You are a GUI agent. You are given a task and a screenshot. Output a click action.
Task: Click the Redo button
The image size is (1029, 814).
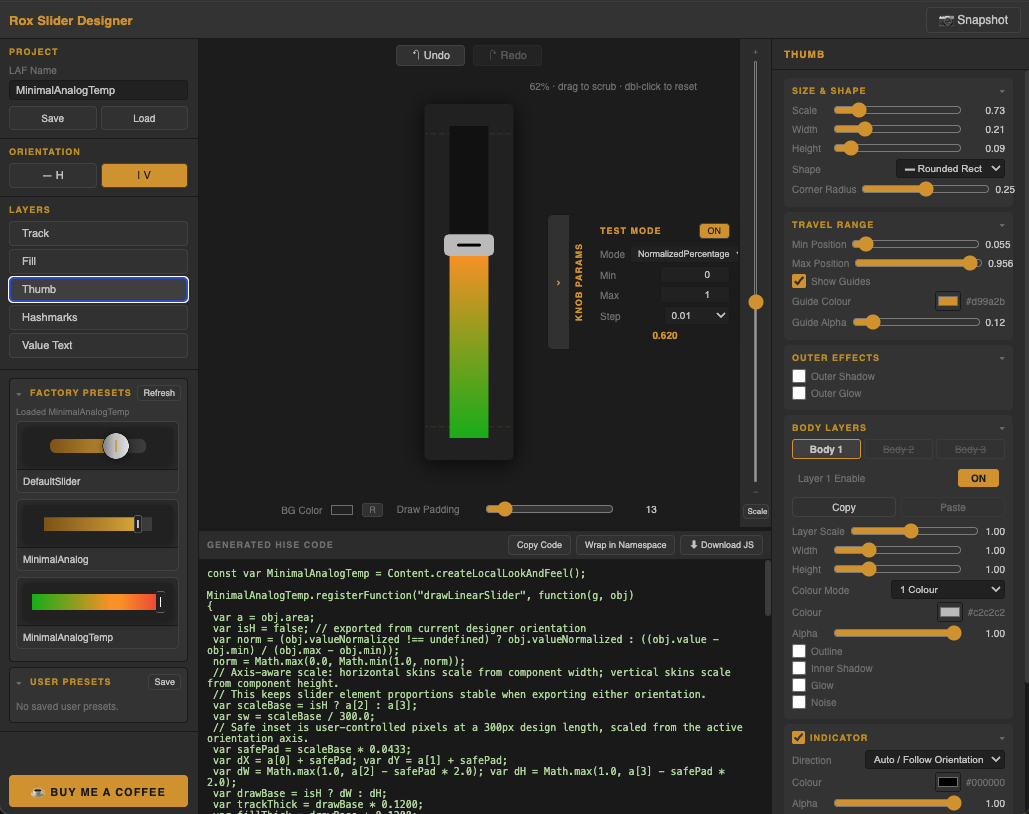coord(507,55)
